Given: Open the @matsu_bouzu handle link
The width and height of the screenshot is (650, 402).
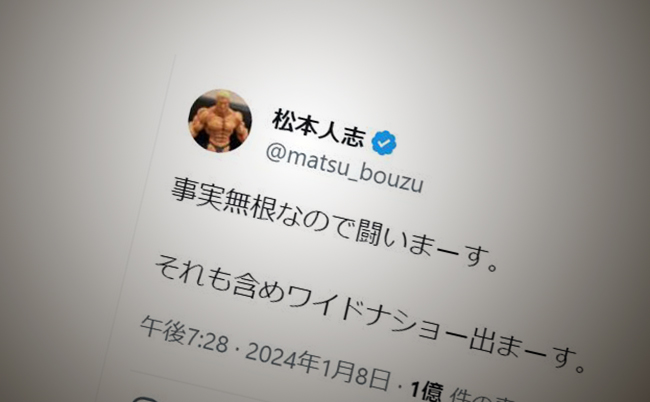Looking at the screenshot, I should coord(344,170).
